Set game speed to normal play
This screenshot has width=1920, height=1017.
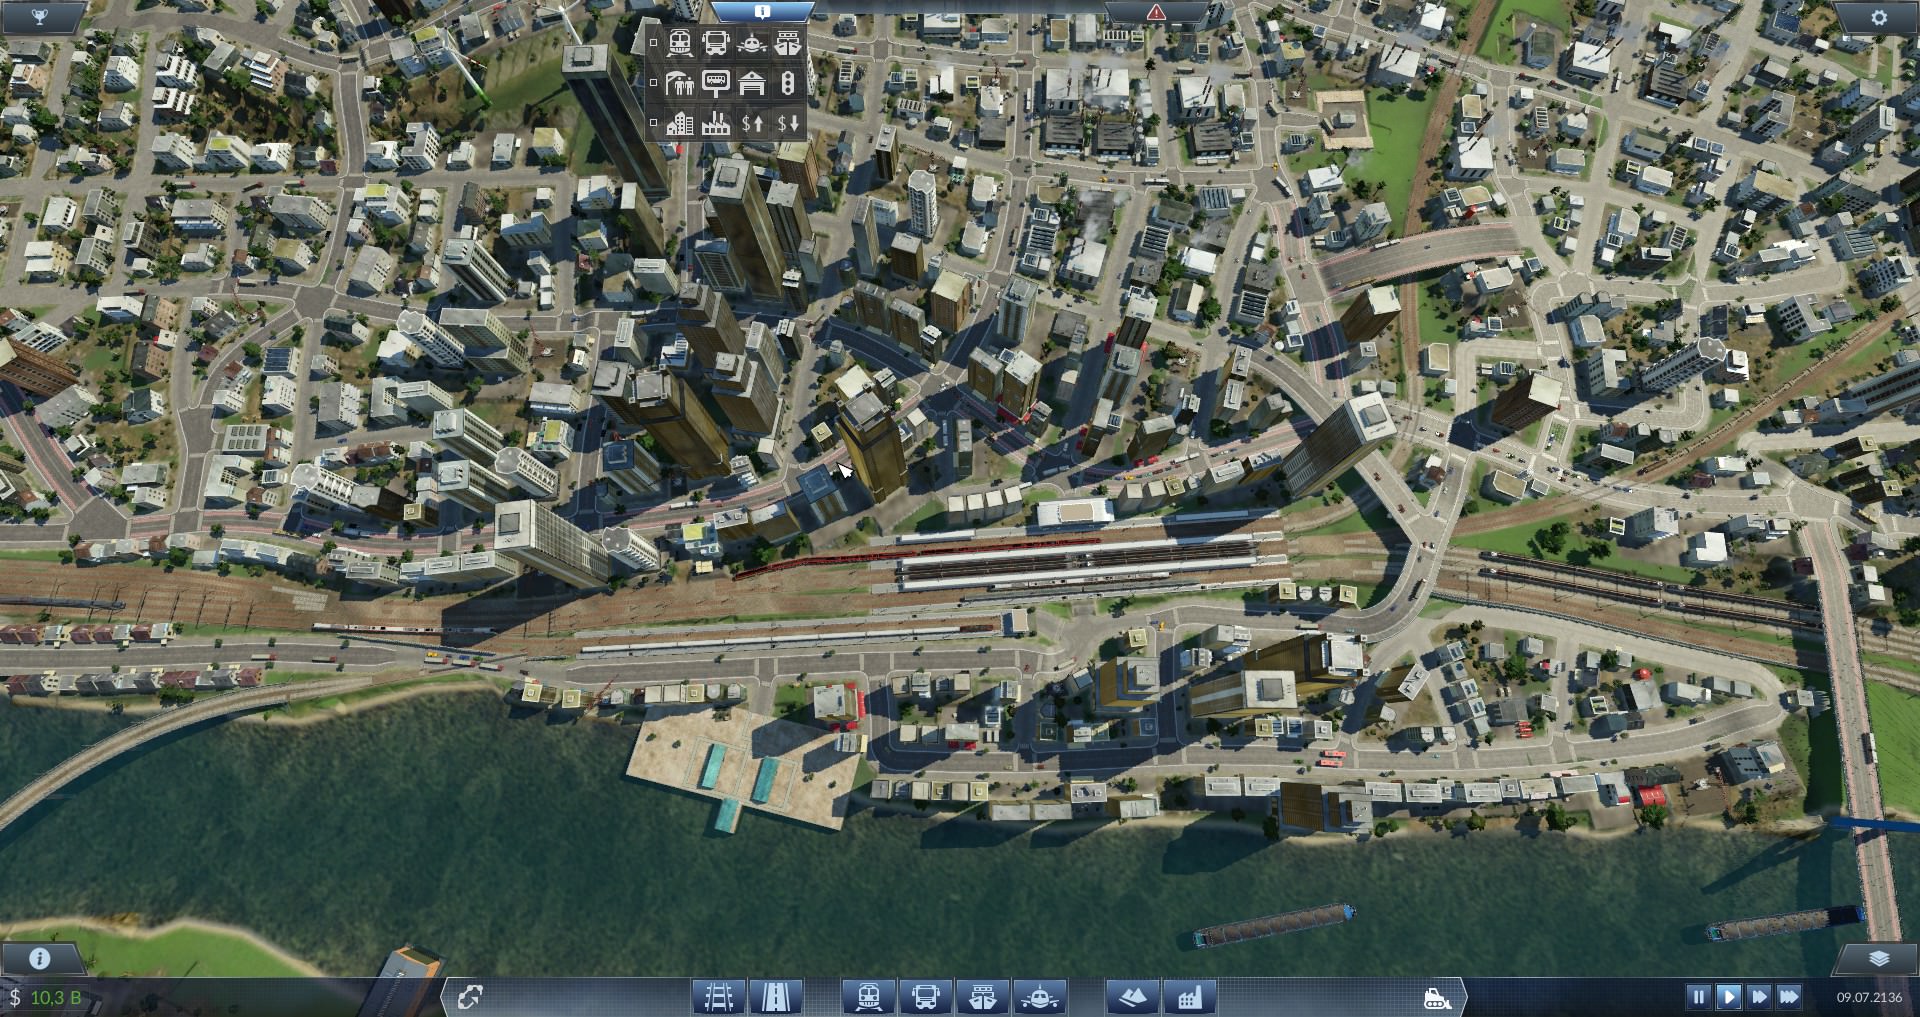coord(1728,997)
